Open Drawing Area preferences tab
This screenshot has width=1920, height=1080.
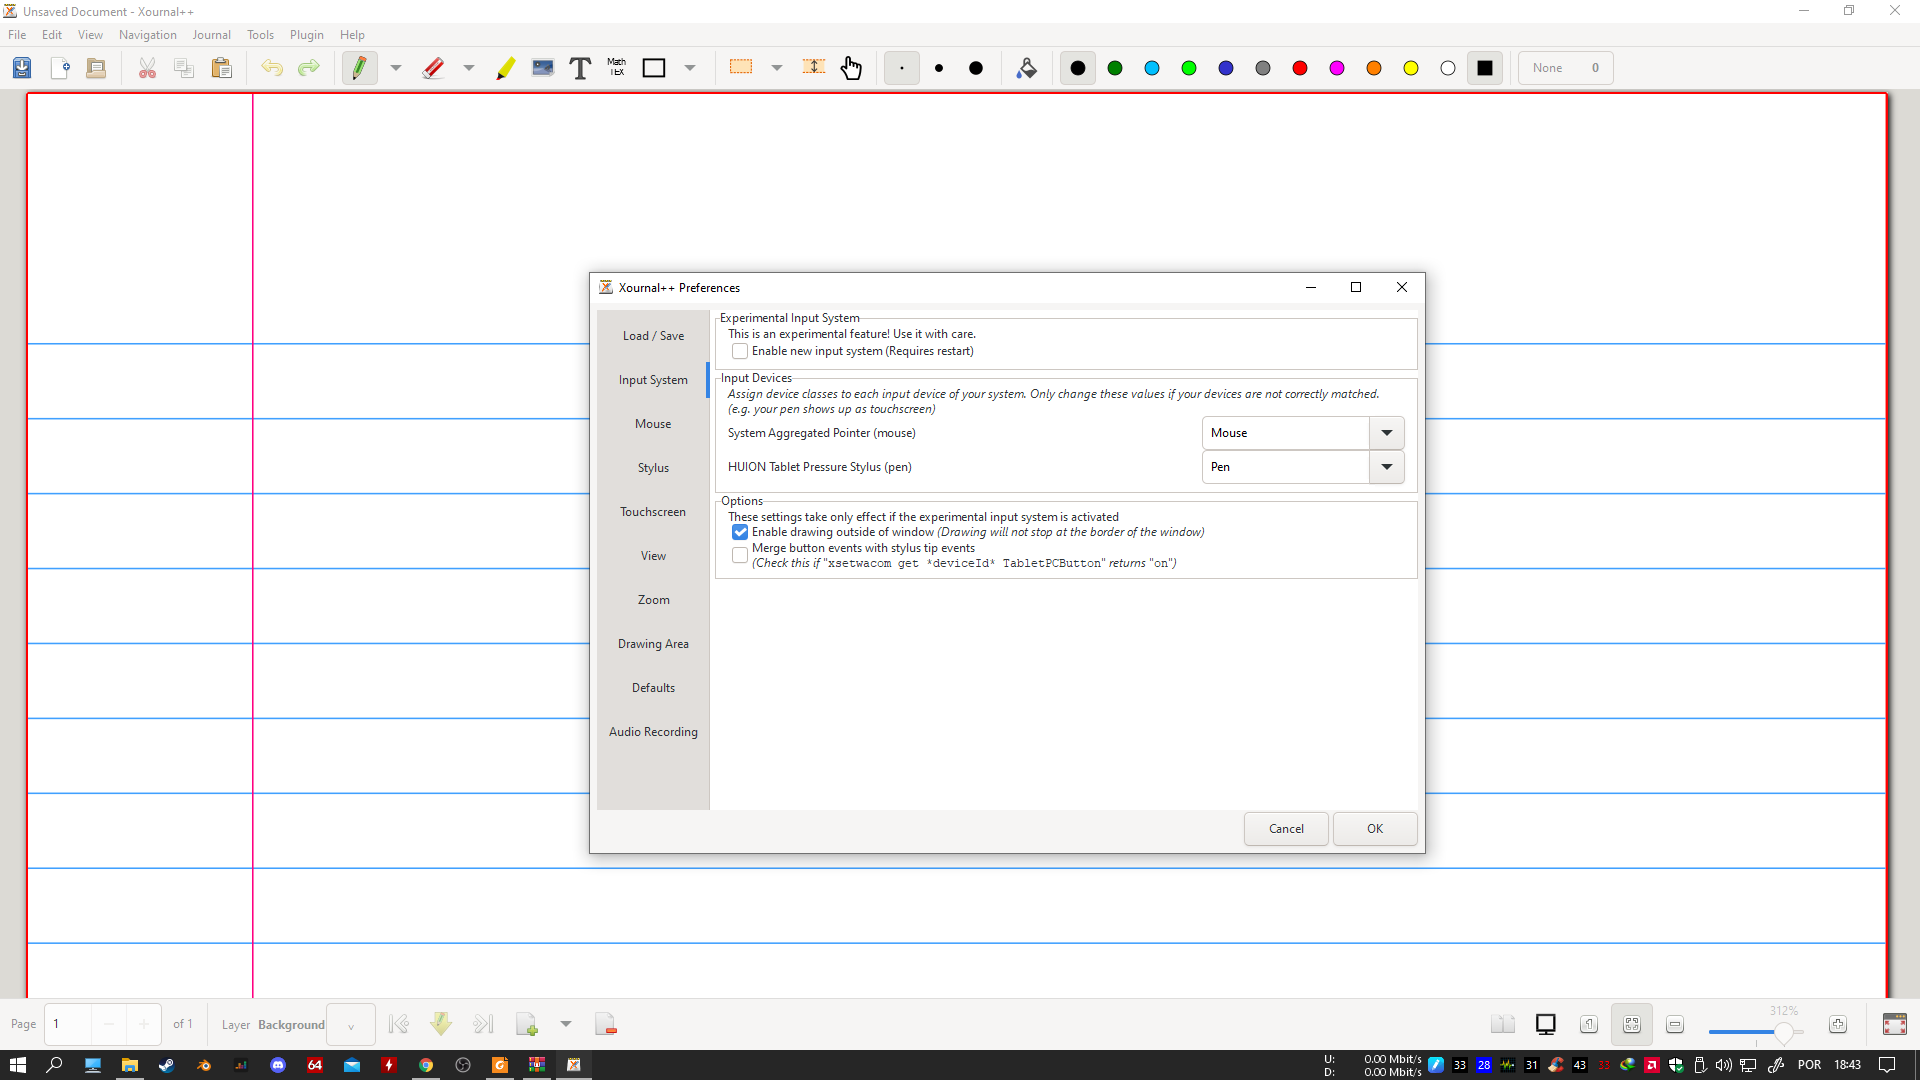tap(653, 644)
